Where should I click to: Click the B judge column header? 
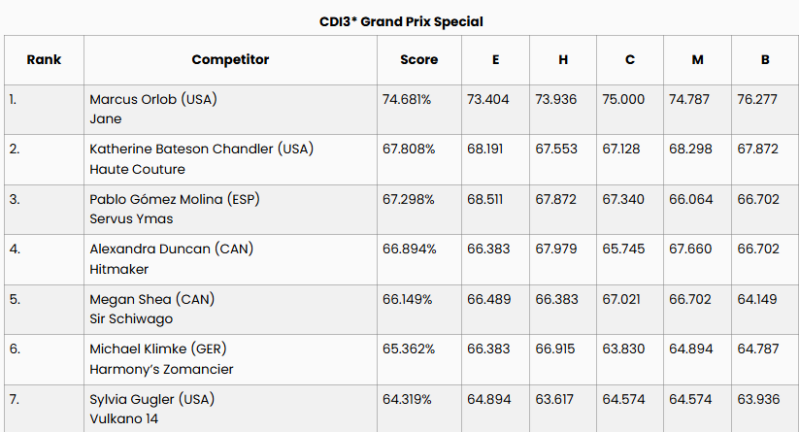coord(765,60)
